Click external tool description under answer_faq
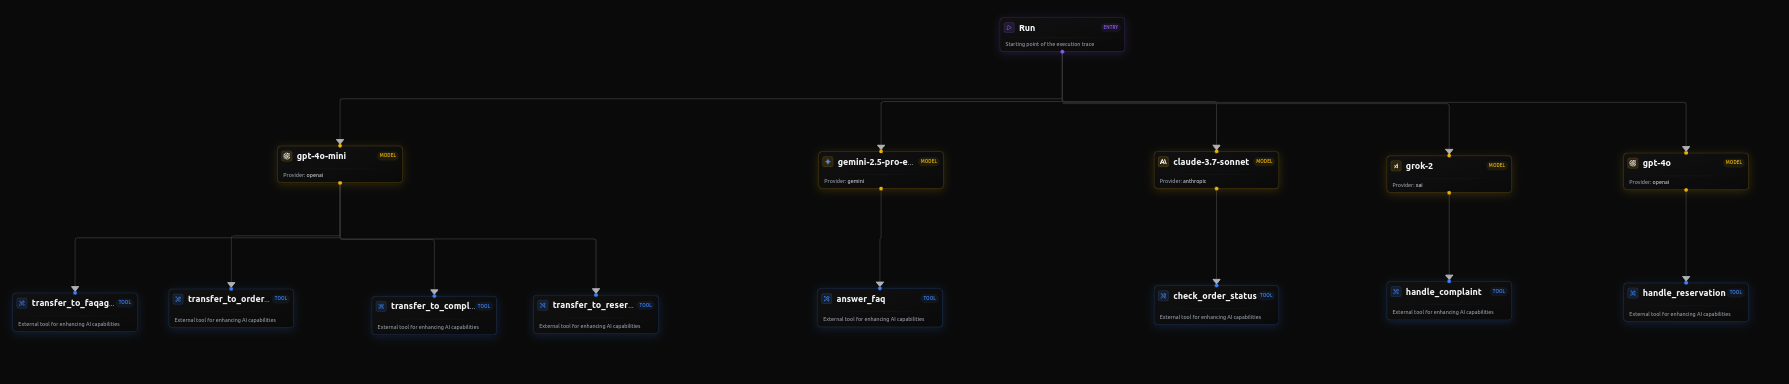 873,319
